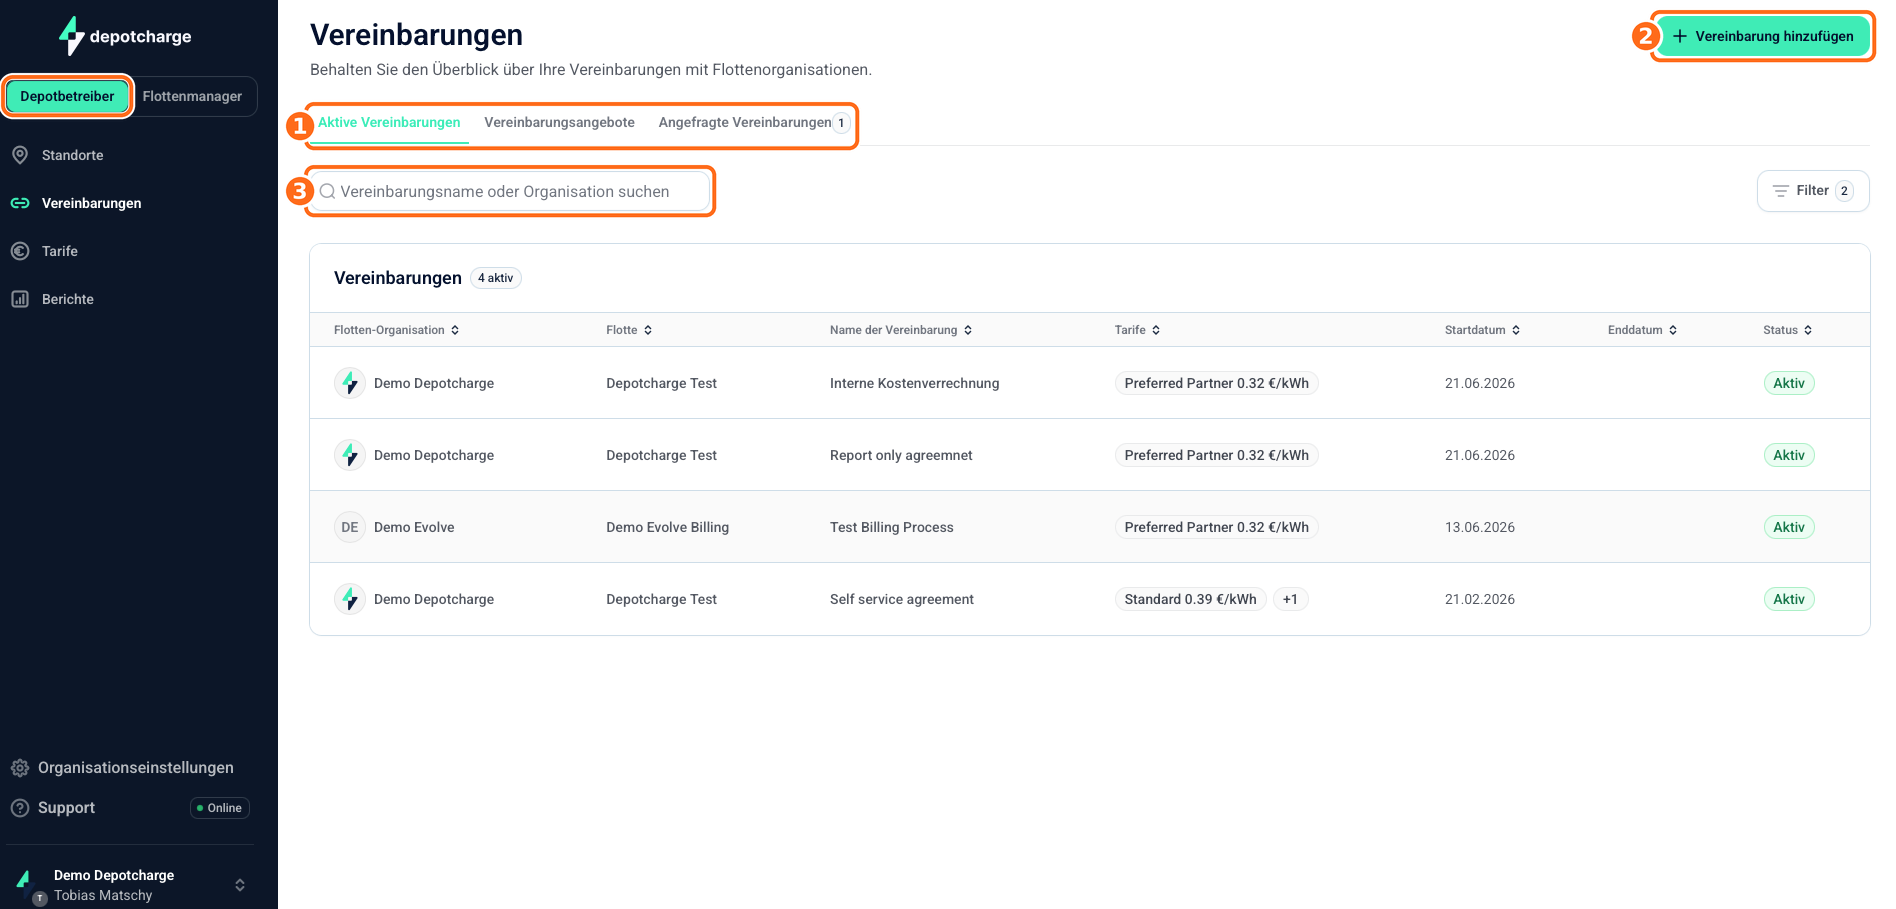The height and width of the screenshot is (909, 1896).
Task: Sort by Flotten-Organisation column
Action: tap(397, 330)
